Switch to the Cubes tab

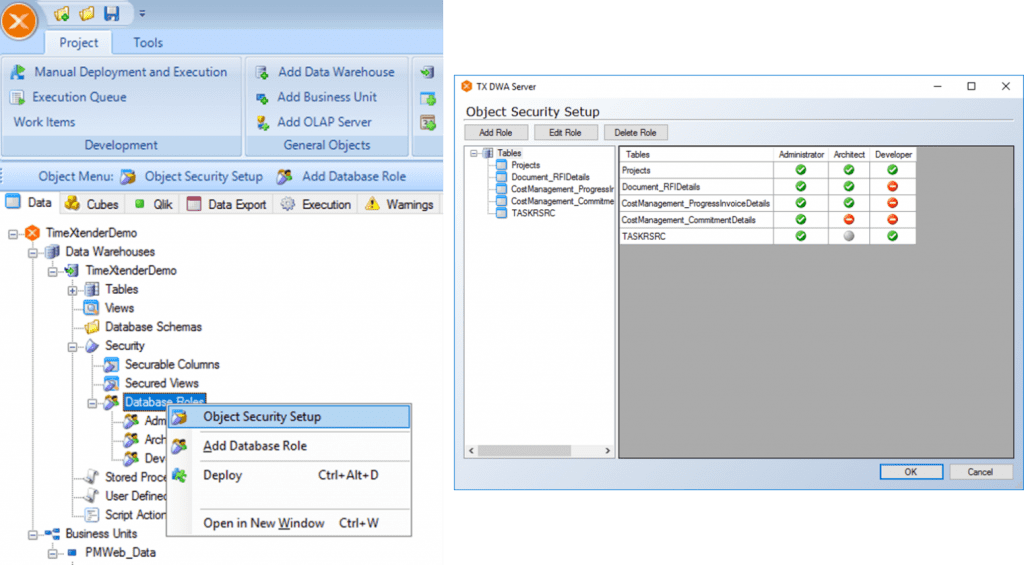tap(92, 204)
